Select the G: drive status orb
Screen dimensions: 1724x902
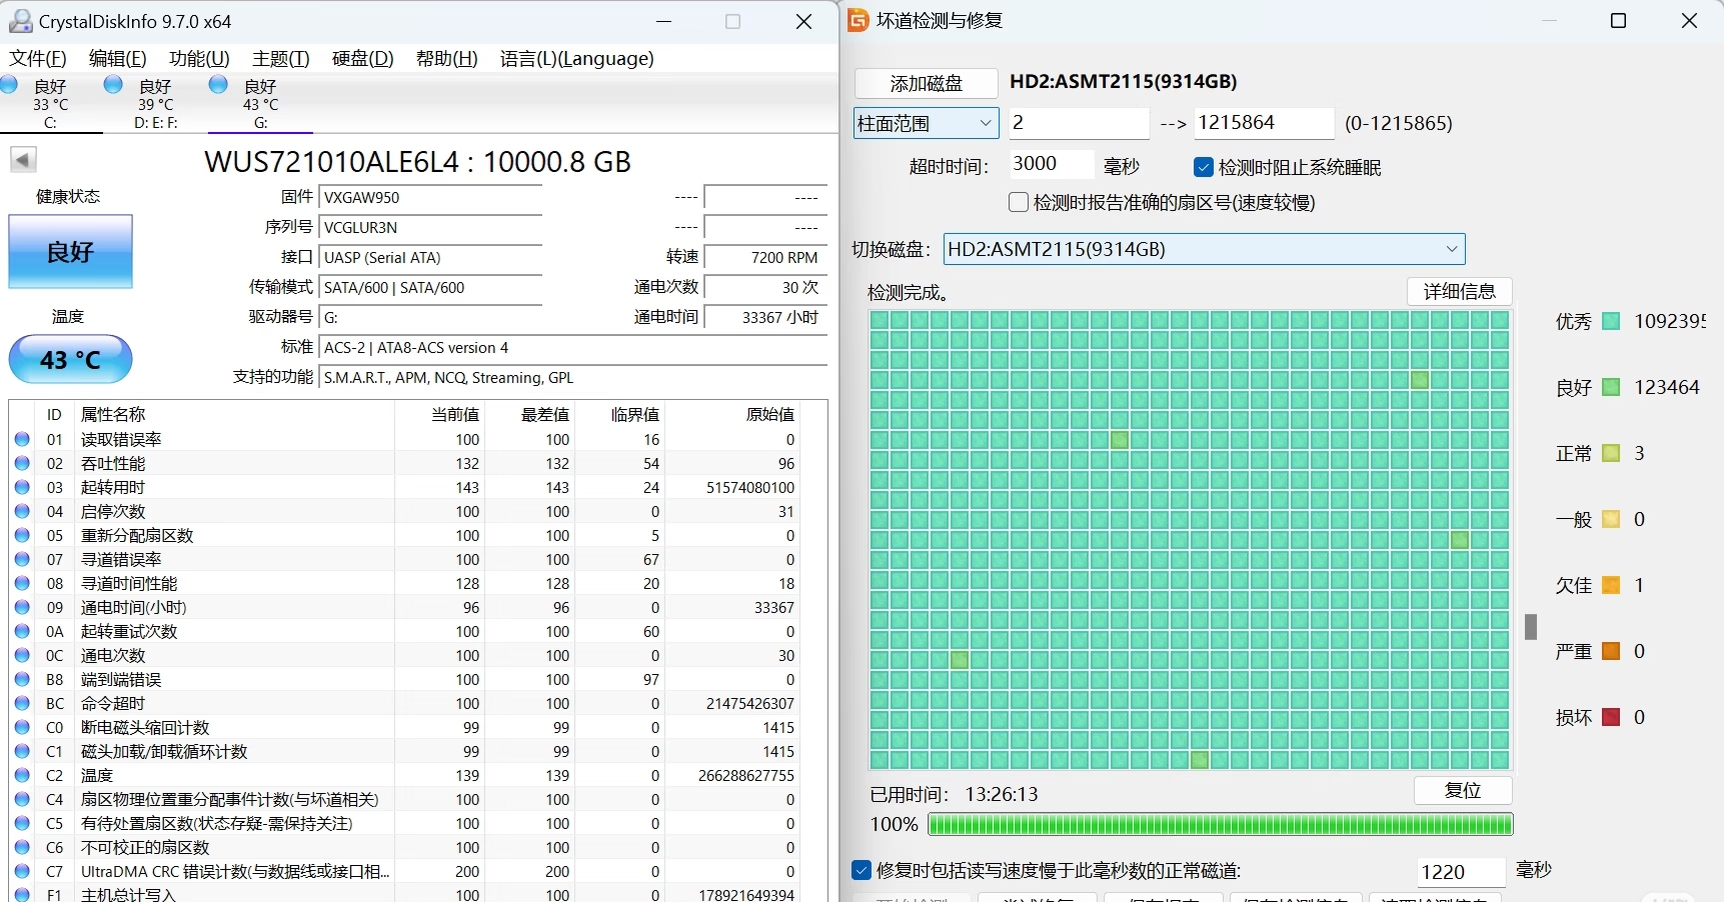pos(218,85)
